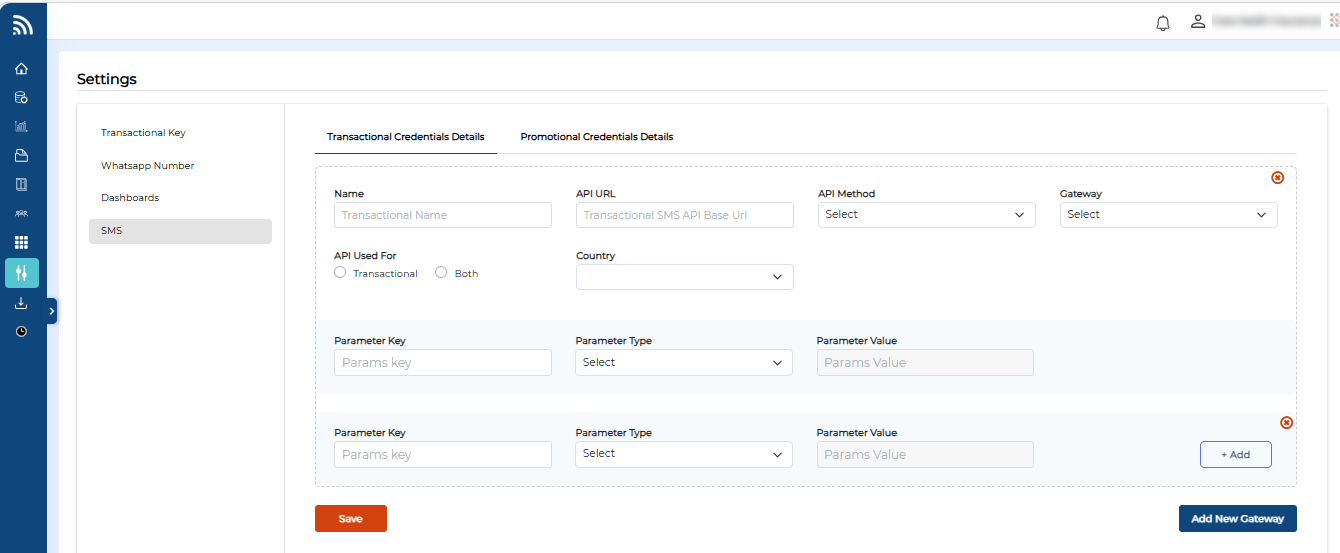This screenshot has height=553, width=1340.
Task: Click the API URL input field
Action: pyautogui.click(x=684, y=215)
